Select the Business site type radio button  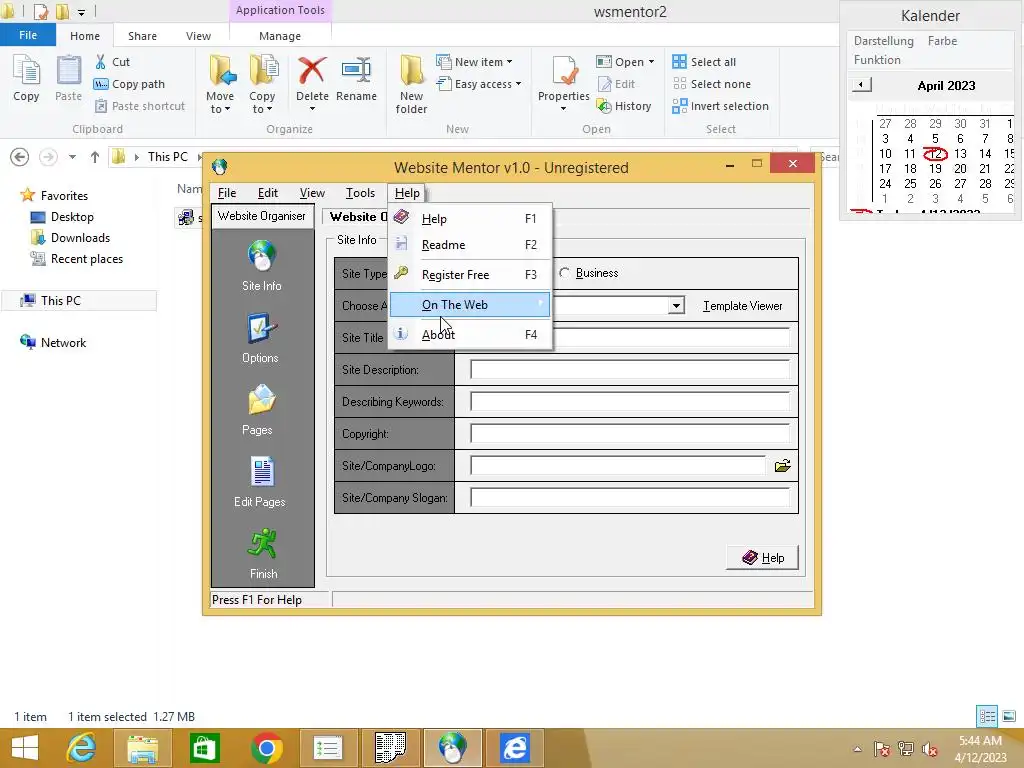(x=564, y=273)
